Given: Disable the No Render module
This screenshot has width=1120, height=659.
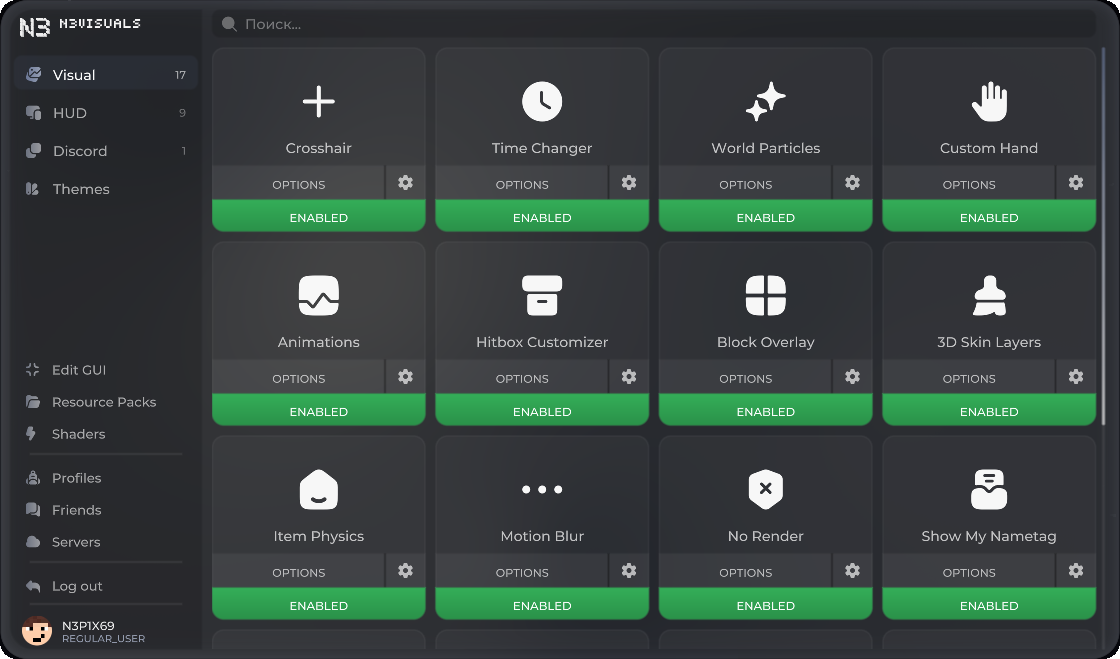Looking at the screenshot, I should [766, 605].
